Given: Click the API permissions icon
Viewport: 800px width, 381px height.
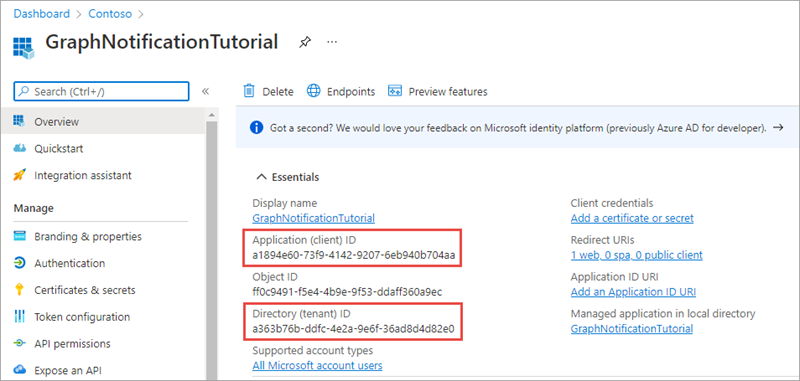Looking at the screenshot, I should 19,343.
